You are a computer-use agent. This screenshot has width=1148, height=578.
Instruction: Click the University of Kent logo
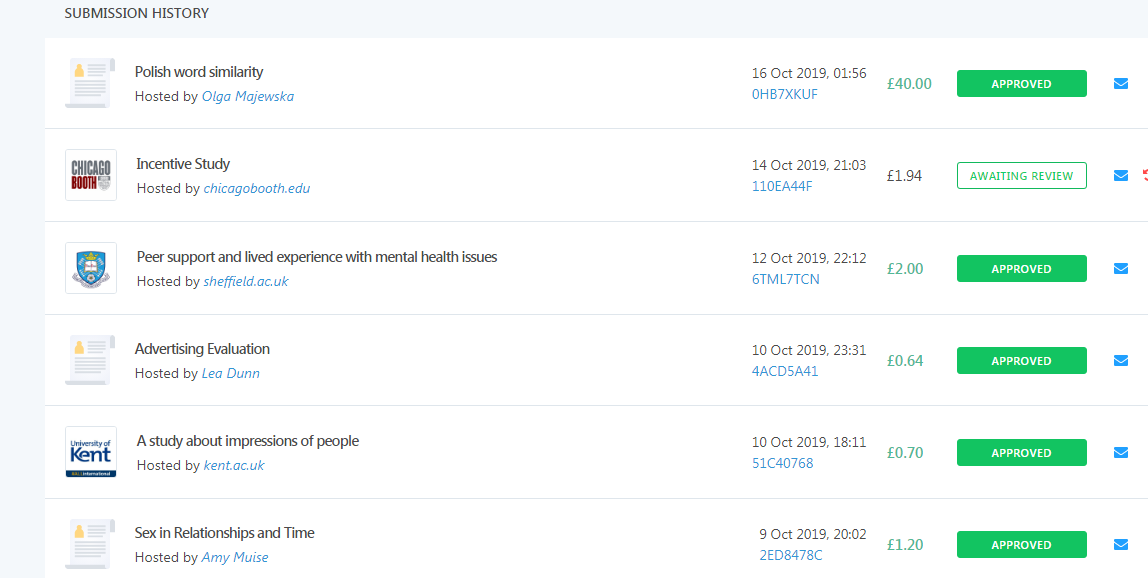pos(91,452)
